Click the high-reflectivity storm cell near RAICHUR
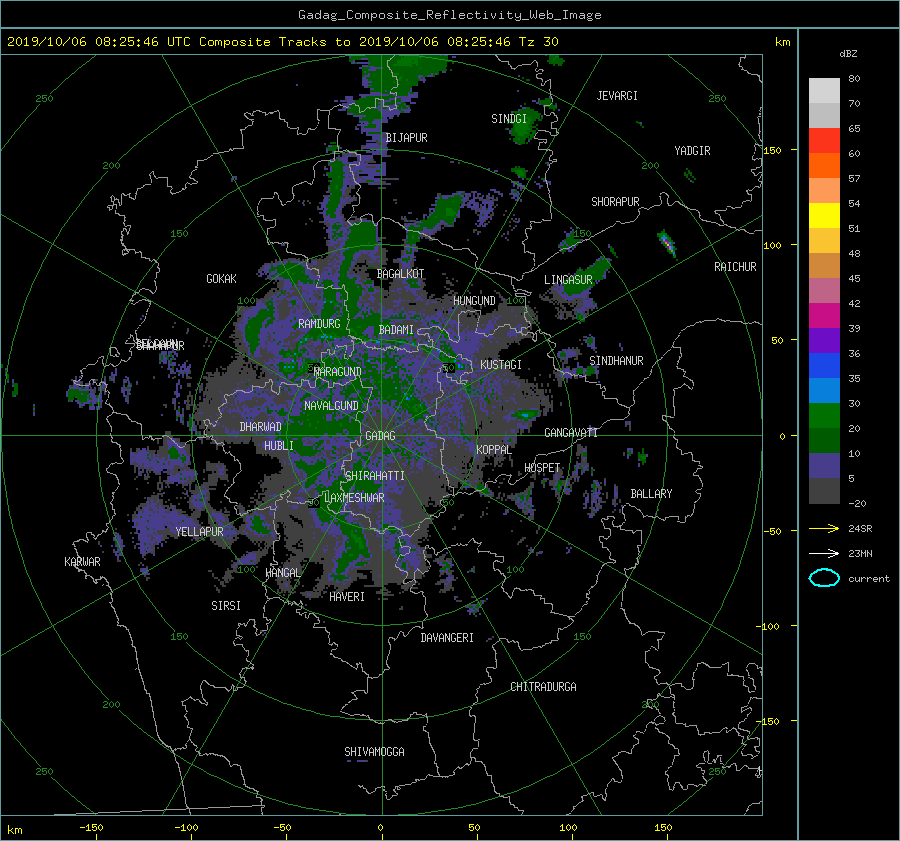900x841 pixels. [x=666, y=244]
